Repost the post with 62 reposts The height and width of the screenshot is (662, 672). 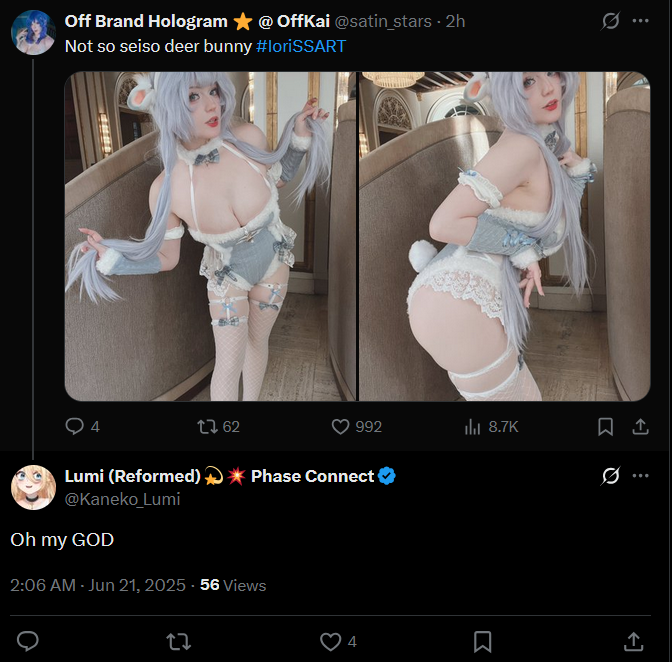coord(207,427)
